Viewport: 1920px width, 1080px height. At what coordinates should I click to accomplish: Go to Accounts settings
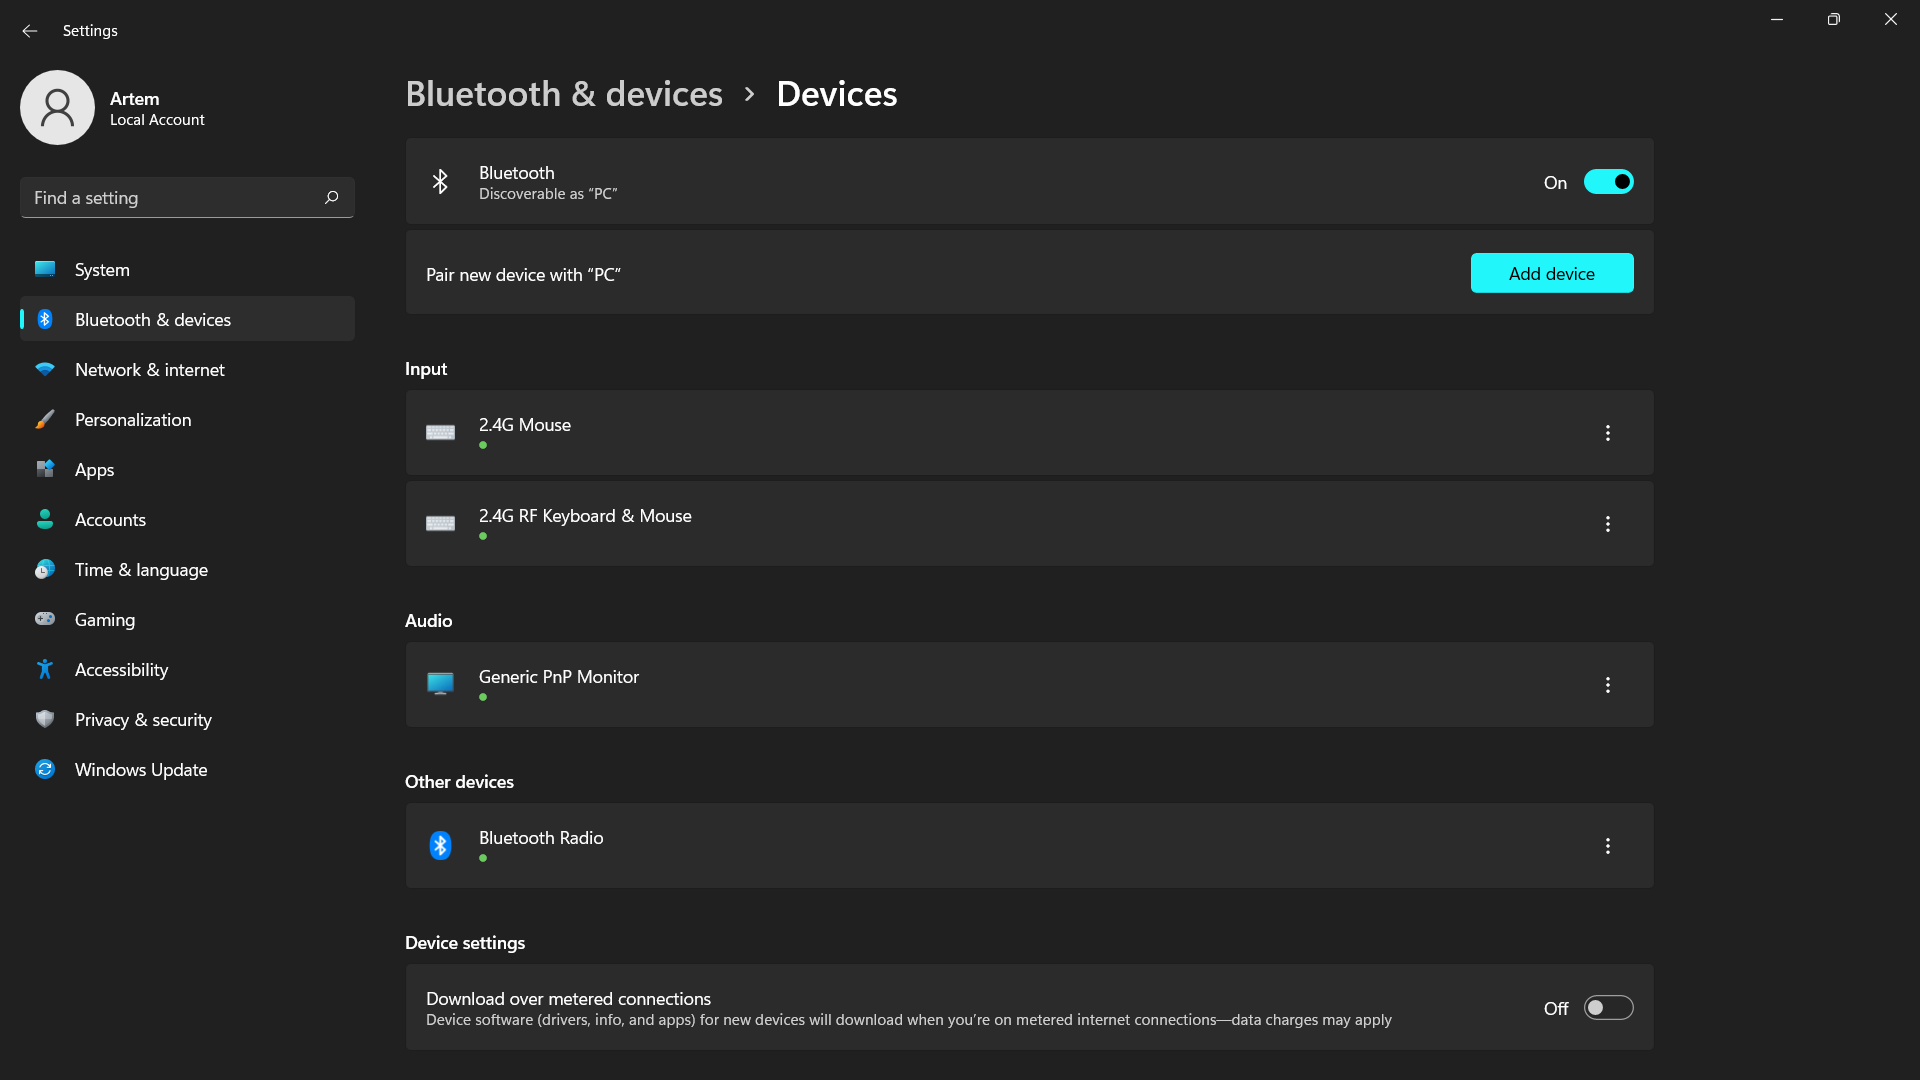(187, 519)
